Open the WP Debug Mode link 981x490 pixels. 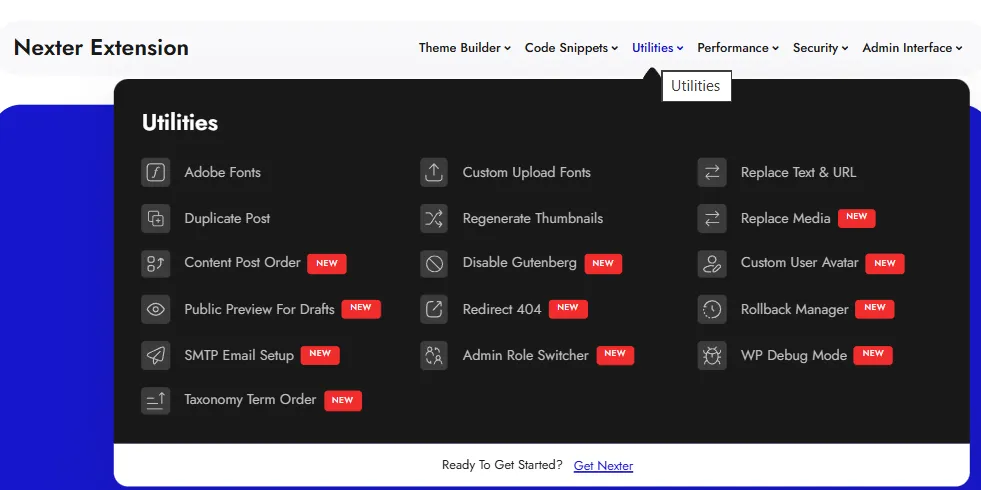(x=793, y=355)
